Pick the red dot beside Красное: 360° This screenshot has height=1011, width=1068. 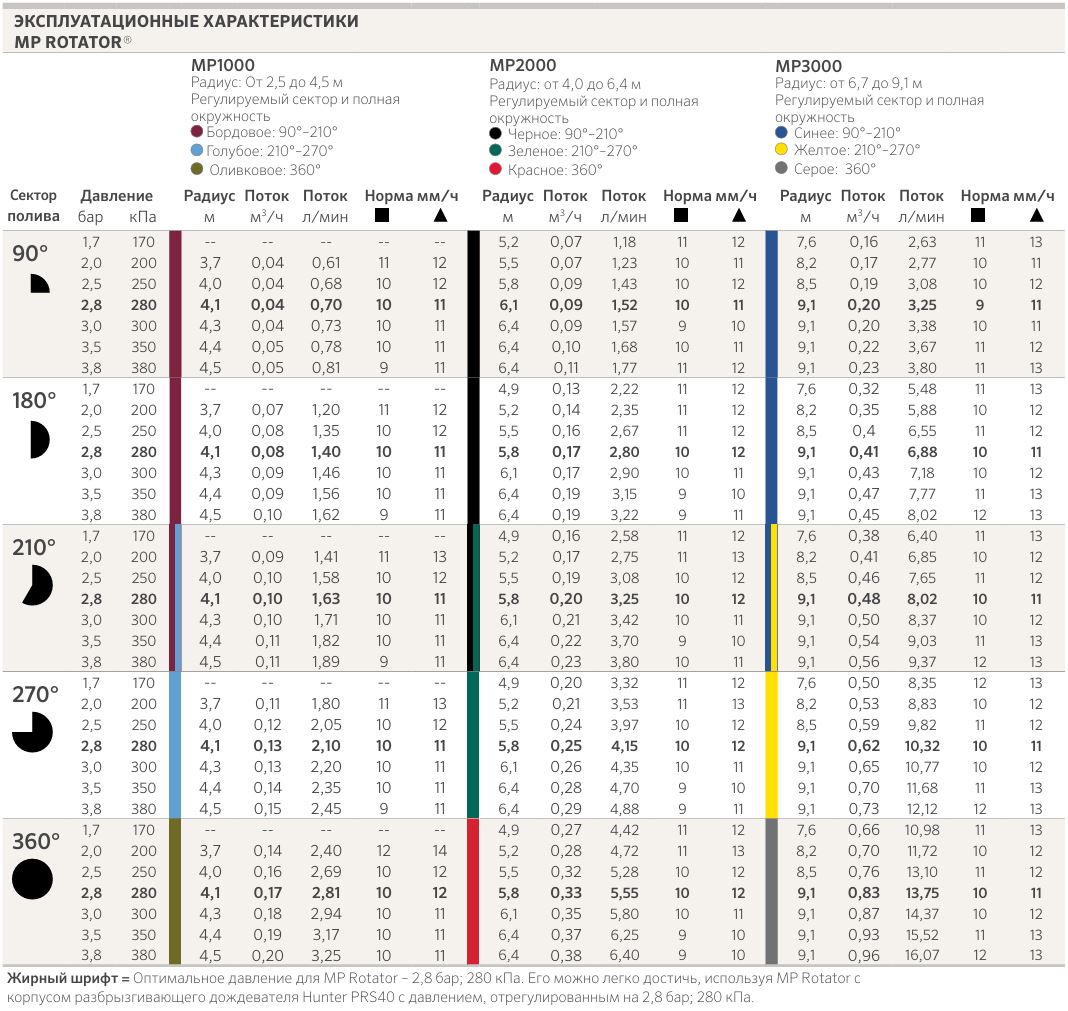[x=496, y=169]
